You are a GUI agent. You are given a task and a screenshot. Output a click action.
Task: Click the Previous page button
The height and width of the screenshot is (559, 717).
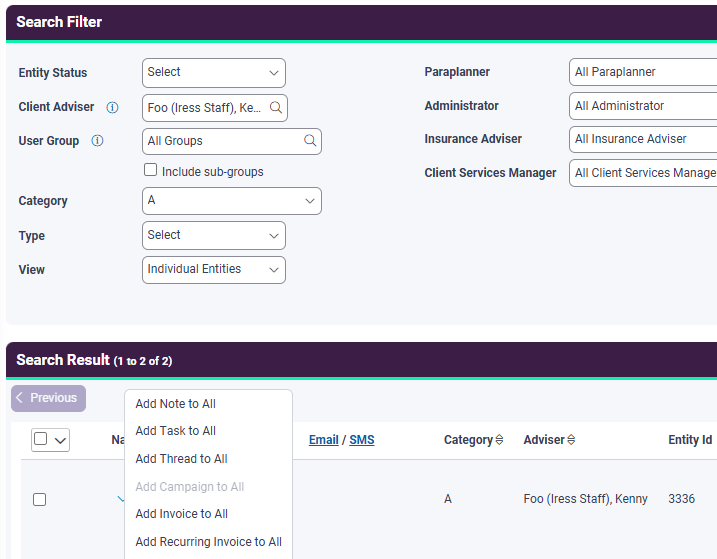pos(48,398)
